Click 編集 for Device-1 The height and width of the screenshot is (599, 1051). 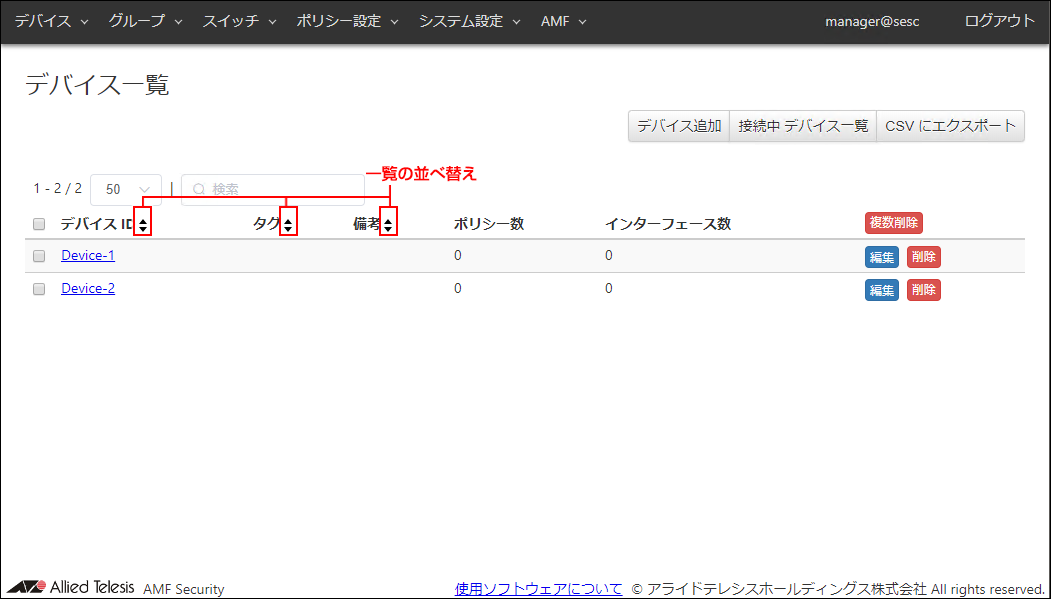pyautogui.click(x=881, y=257)
